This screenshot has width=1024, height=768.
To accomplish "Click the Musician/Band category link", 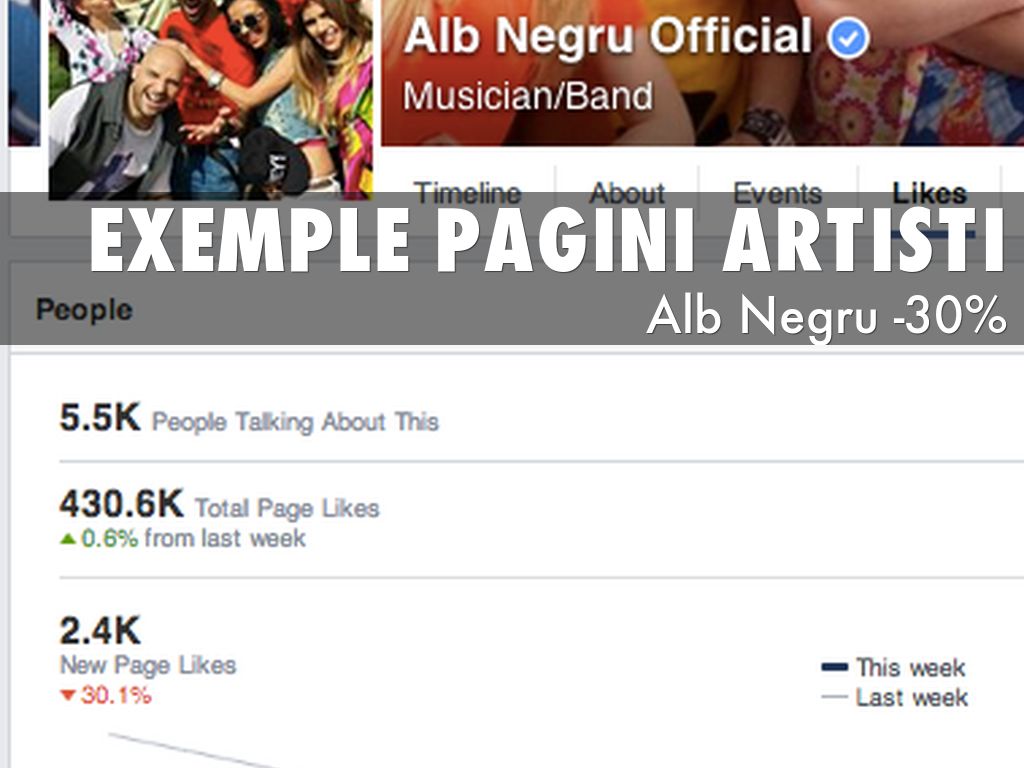I will 528,96.
